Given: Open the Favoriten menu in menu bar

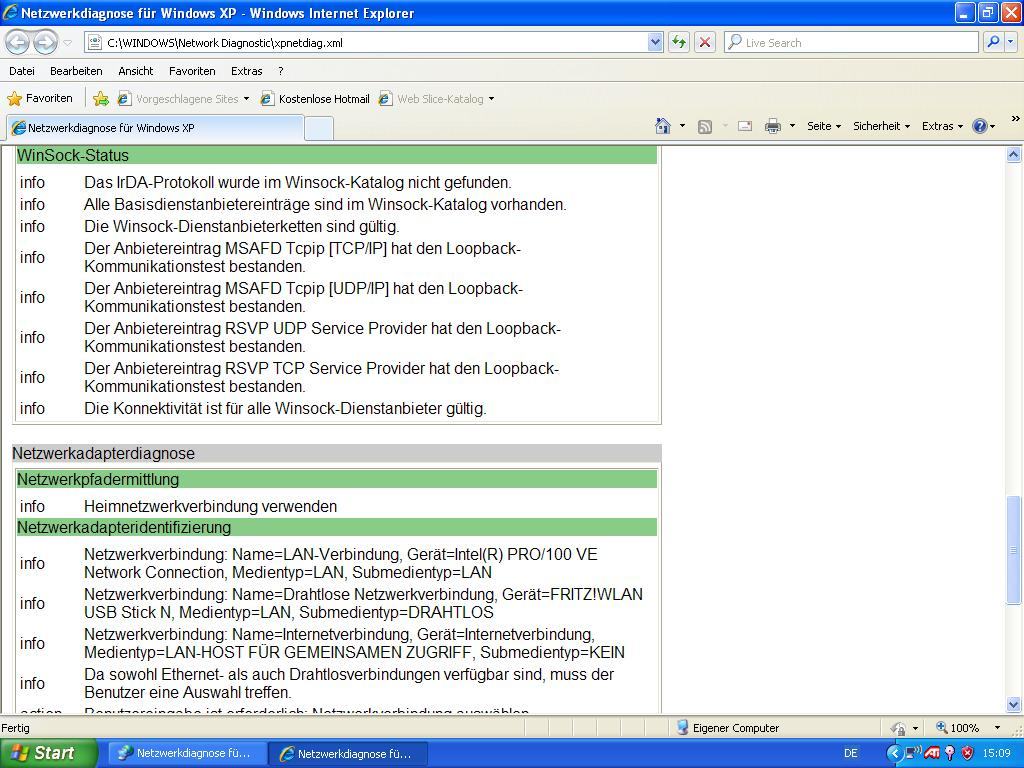Looking at the screenshot, I should [x=191, y=71].
